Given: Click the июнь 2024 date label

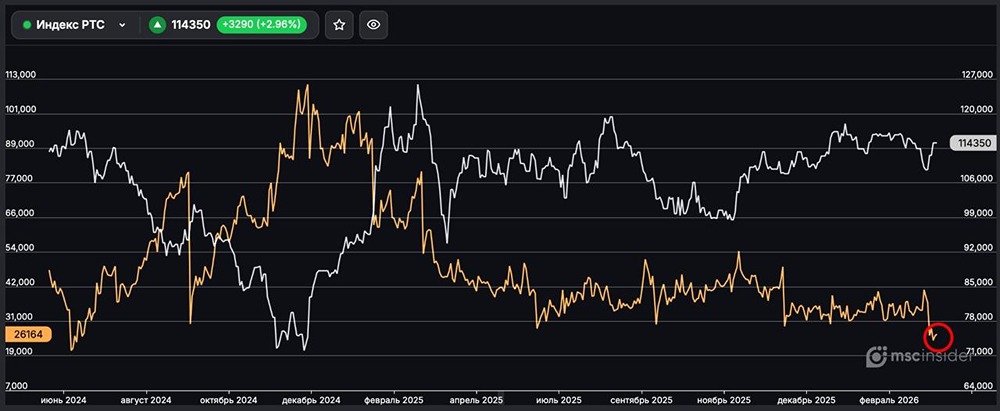Looking at the screenshot, I should tap(64, 399).
